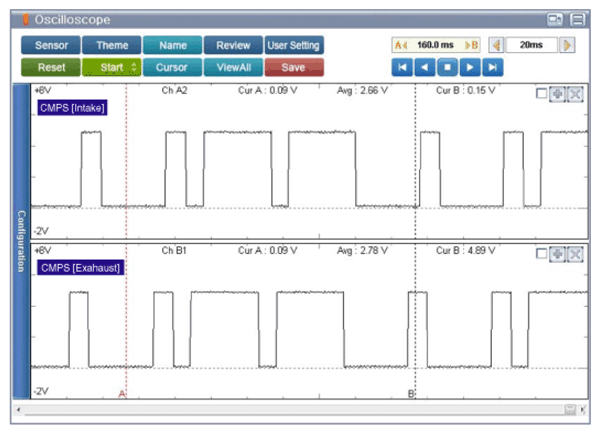Screen dimensions: 600x434
Task: Open the Sensor menu
Action: tap(51, 46)
